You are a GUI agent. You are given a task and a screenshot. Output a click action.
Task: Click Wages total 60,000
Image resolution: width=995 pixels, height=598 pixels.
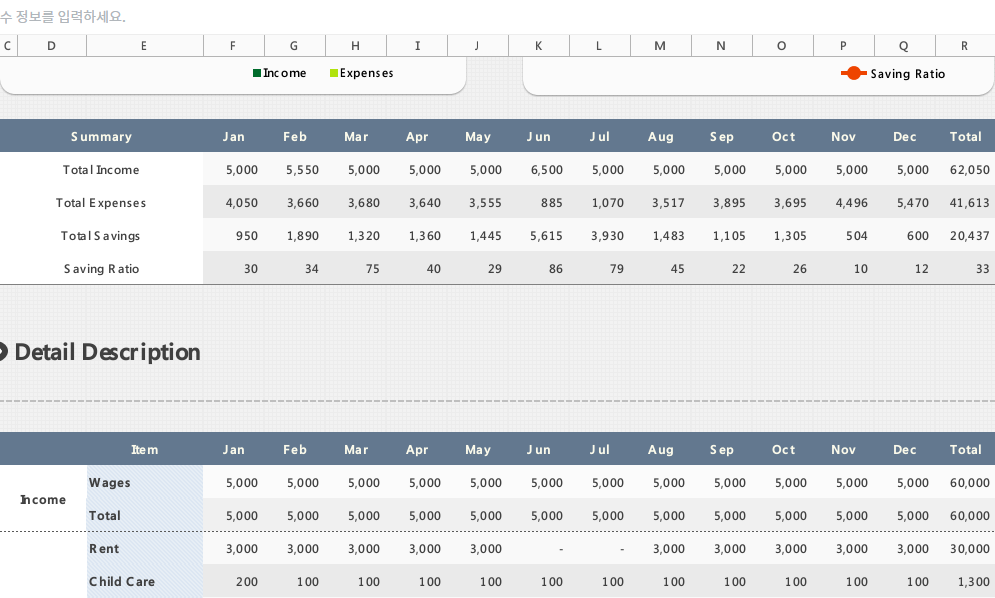coord(970,482)
